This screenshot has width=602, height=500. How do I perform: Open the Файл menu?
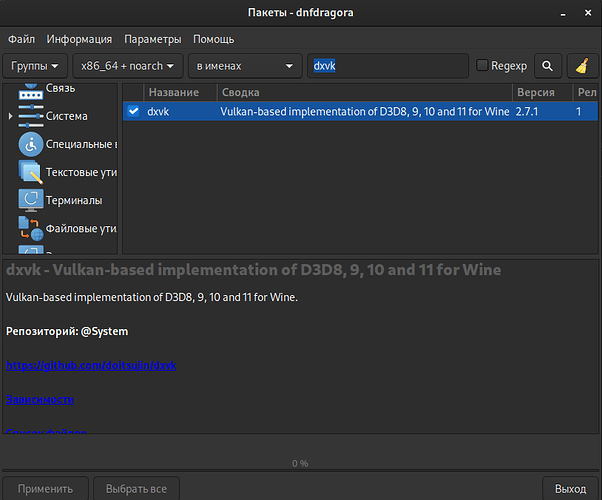21,39
